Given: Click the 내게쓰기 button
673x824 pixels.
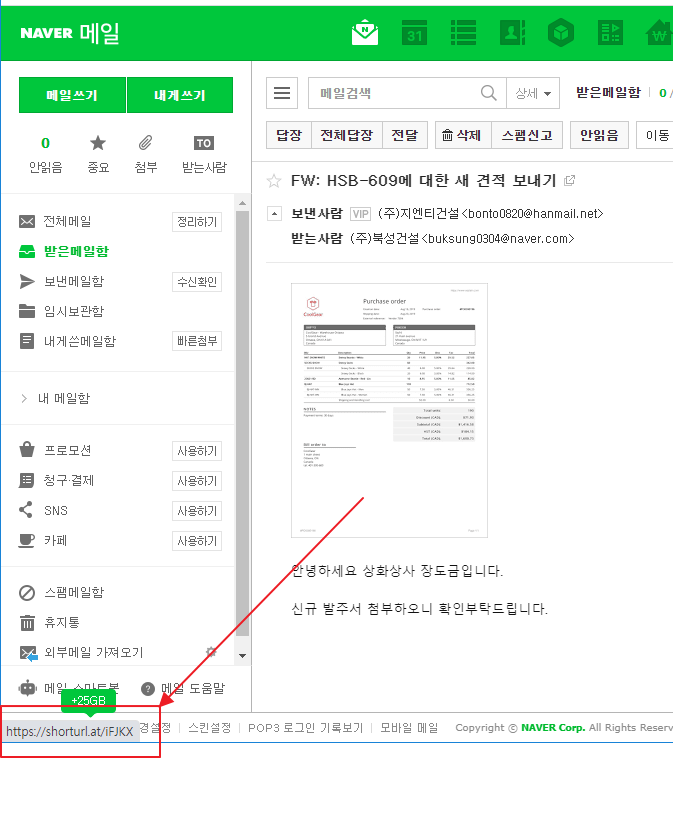Looking at the screenshot, I should pos(180,95).
